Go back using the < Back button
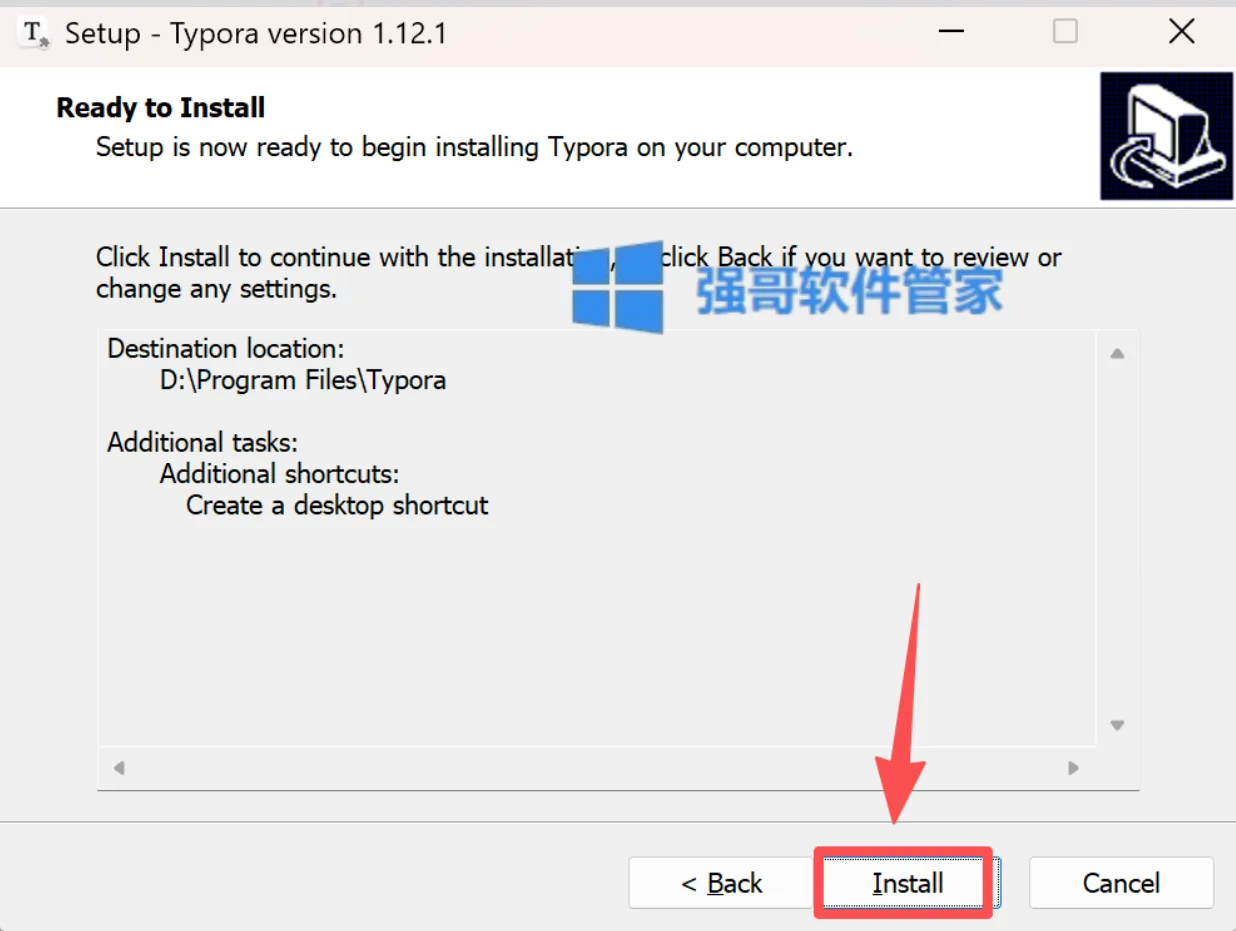This screenshot has height=931, width=1236. point(720,883)
